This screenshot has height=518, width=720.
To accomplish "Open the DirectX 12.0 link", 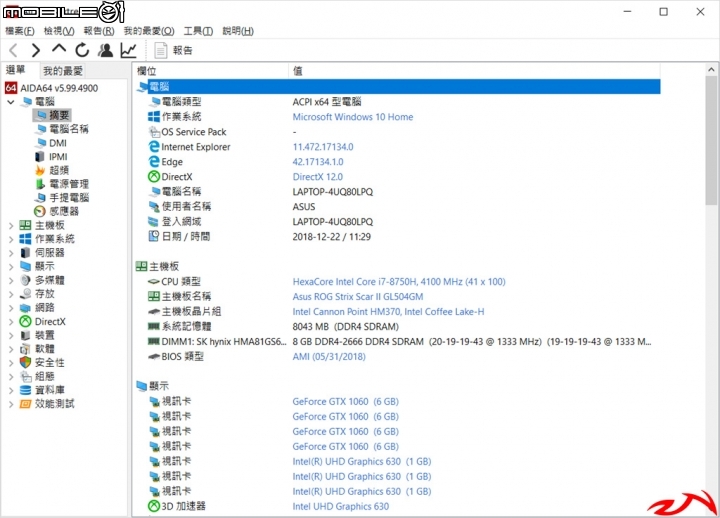I will click(317, 177).
